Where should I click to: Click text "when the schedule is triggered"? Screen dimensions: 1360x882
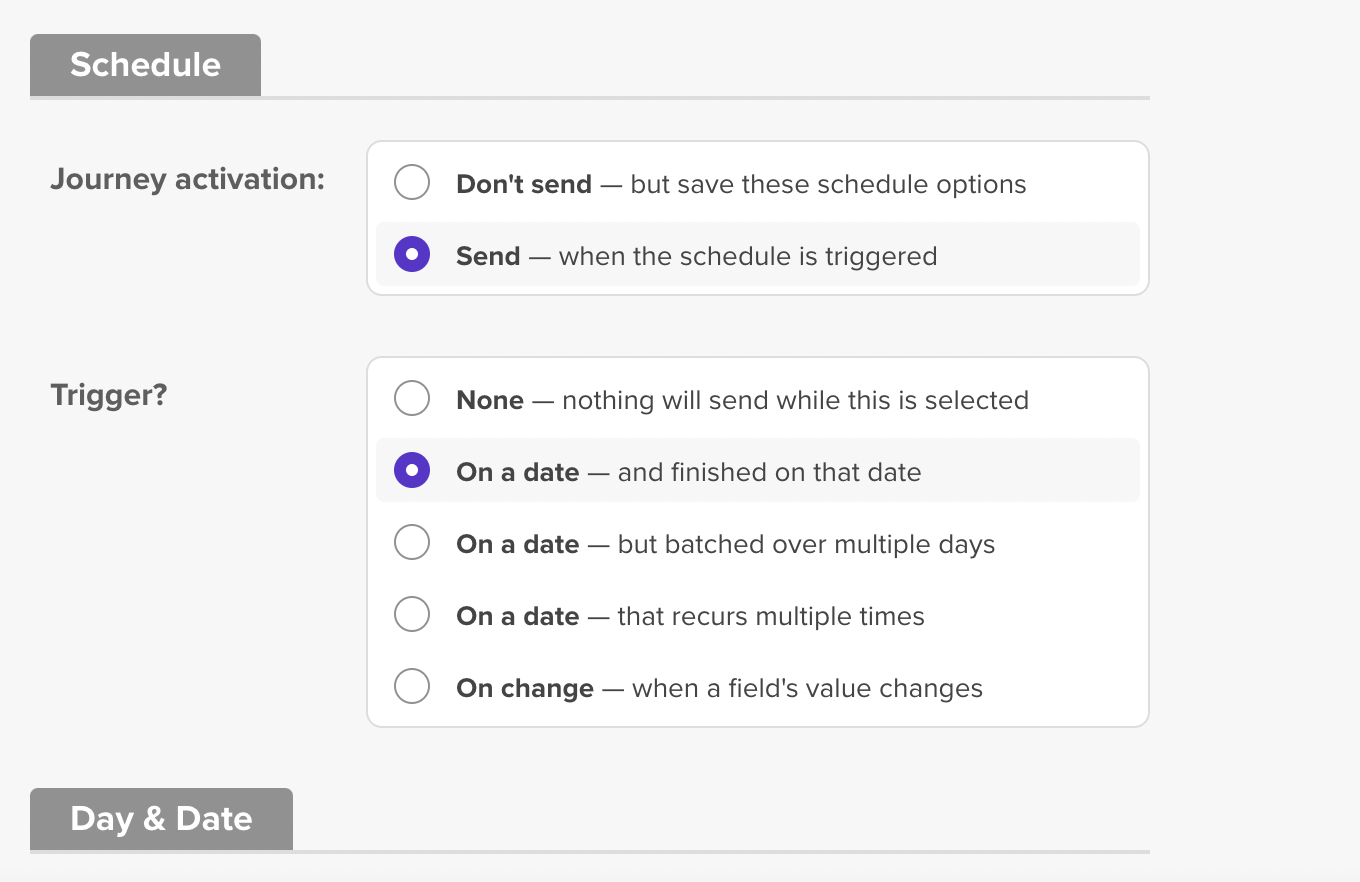748,257
